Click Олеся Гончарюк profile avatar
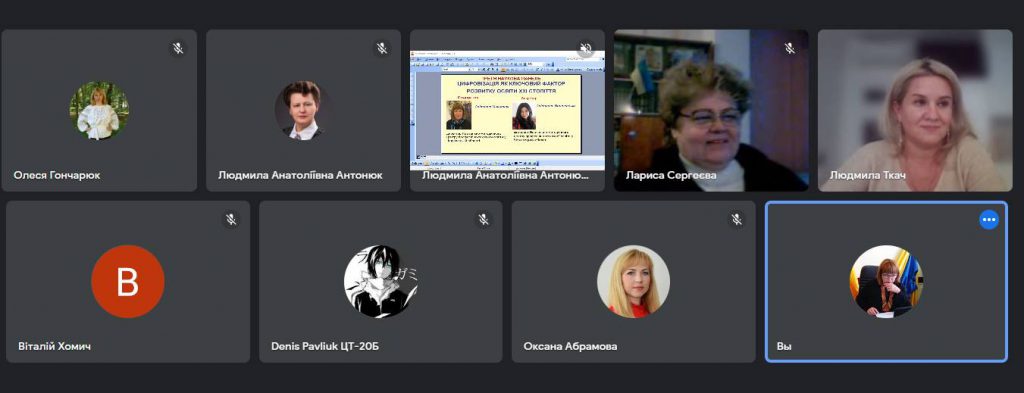 99,110
